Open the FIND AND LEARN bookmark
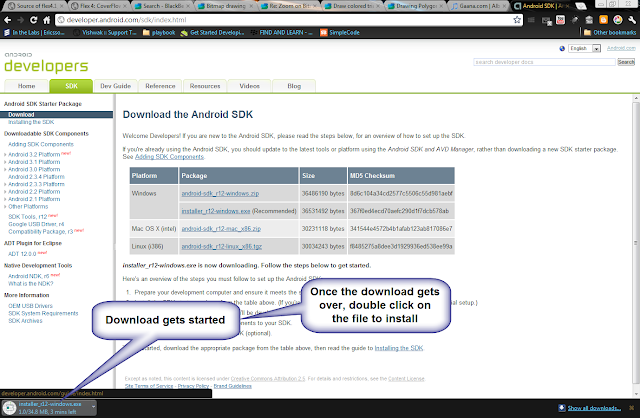 tap(282, 32)
